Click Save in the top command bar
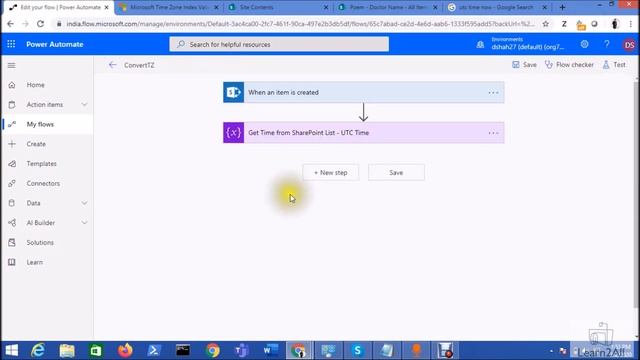The height and width of the screenshot is (360, 640). [x=524, y=64]
